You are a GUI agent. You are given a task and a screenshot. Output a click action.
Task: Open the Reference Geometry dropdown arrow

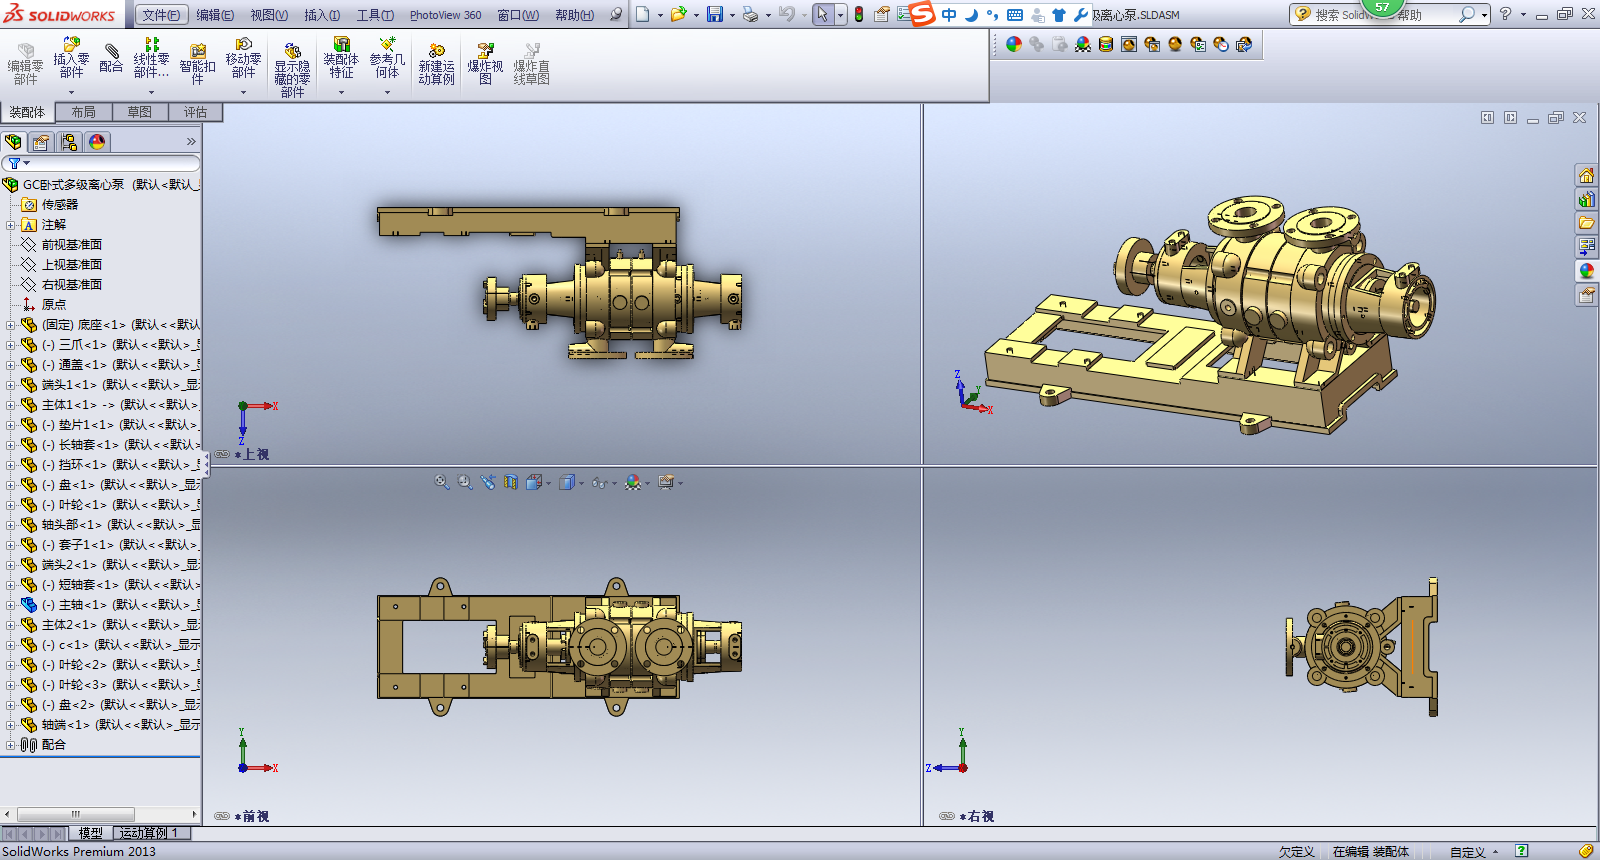(387, 93)
